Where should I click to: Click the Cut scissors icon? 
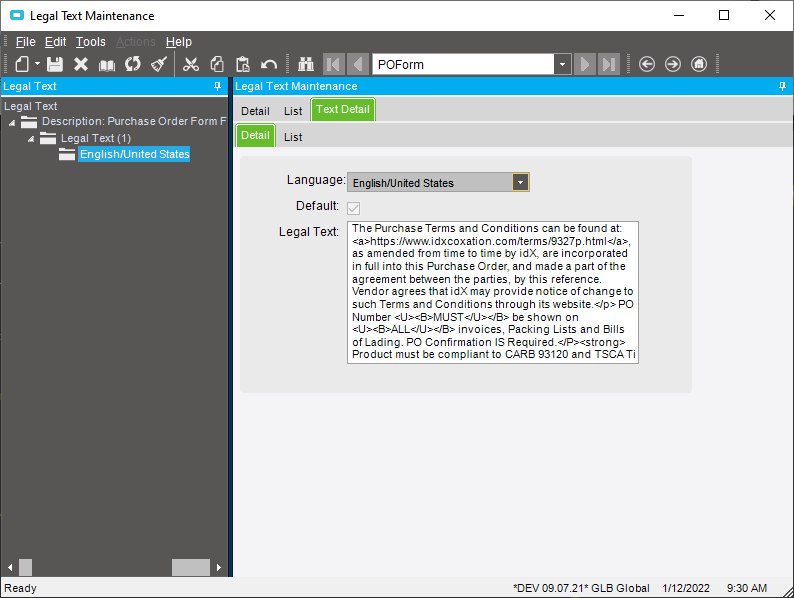tap(191, 64)
